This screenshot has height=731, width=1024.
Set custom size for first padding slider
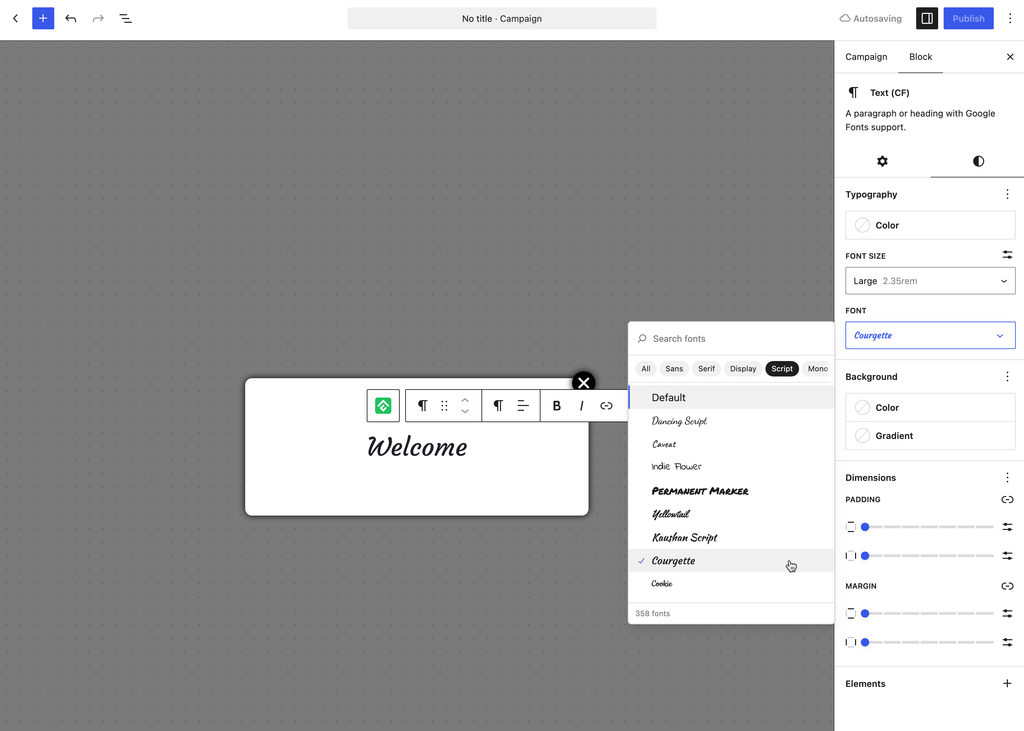pyautogui.click(x=1007, y=527)
